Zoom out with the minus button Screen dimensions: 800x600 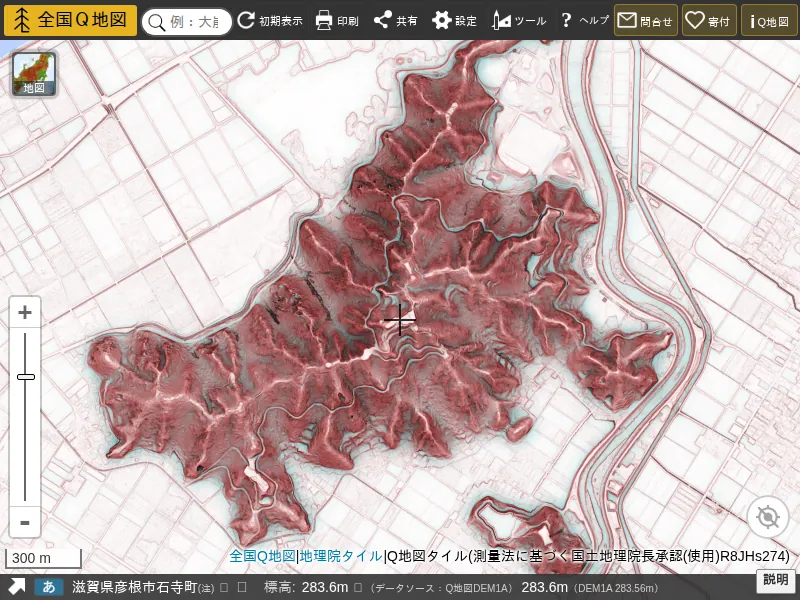[24, 522]
